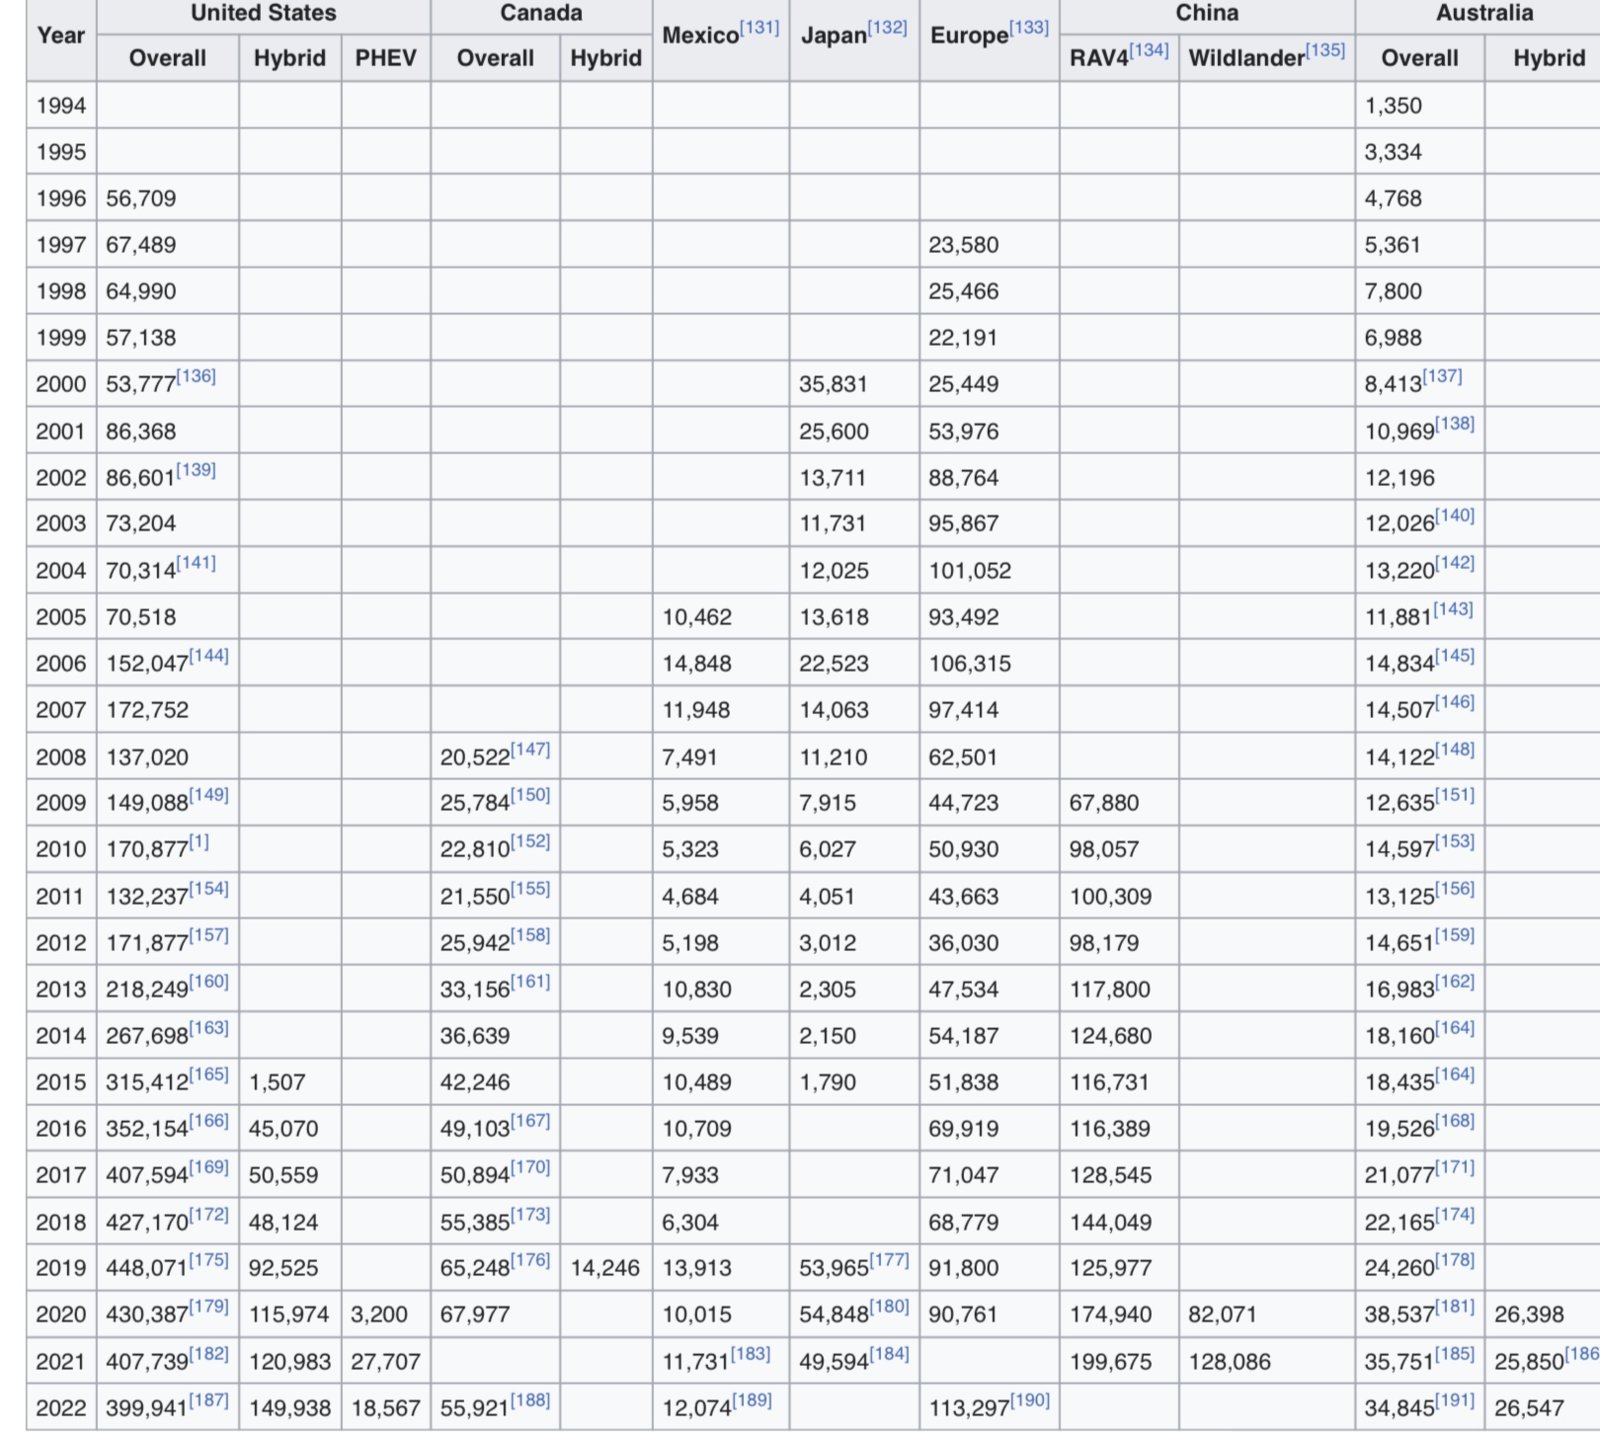Viewport: 1600px width, 1432px height.
Task: Select the PHEV subheader
Action: pos(386,58)
